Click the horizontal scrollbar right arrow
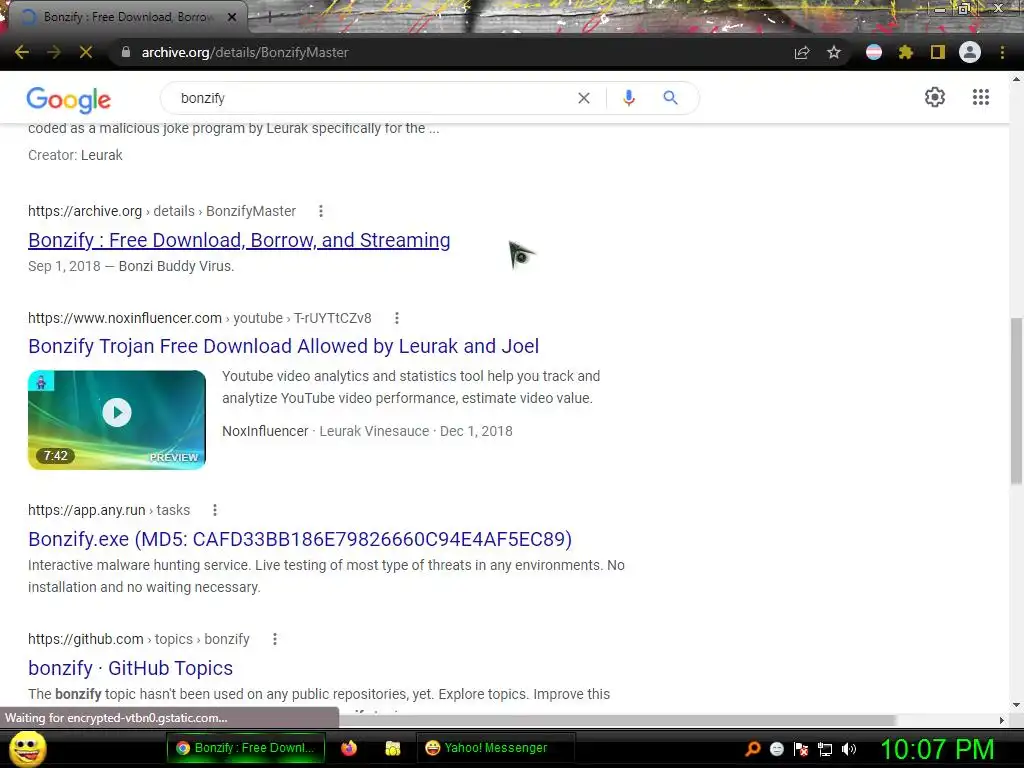This screenshot has width=1024, height=768. (1002, 720)
